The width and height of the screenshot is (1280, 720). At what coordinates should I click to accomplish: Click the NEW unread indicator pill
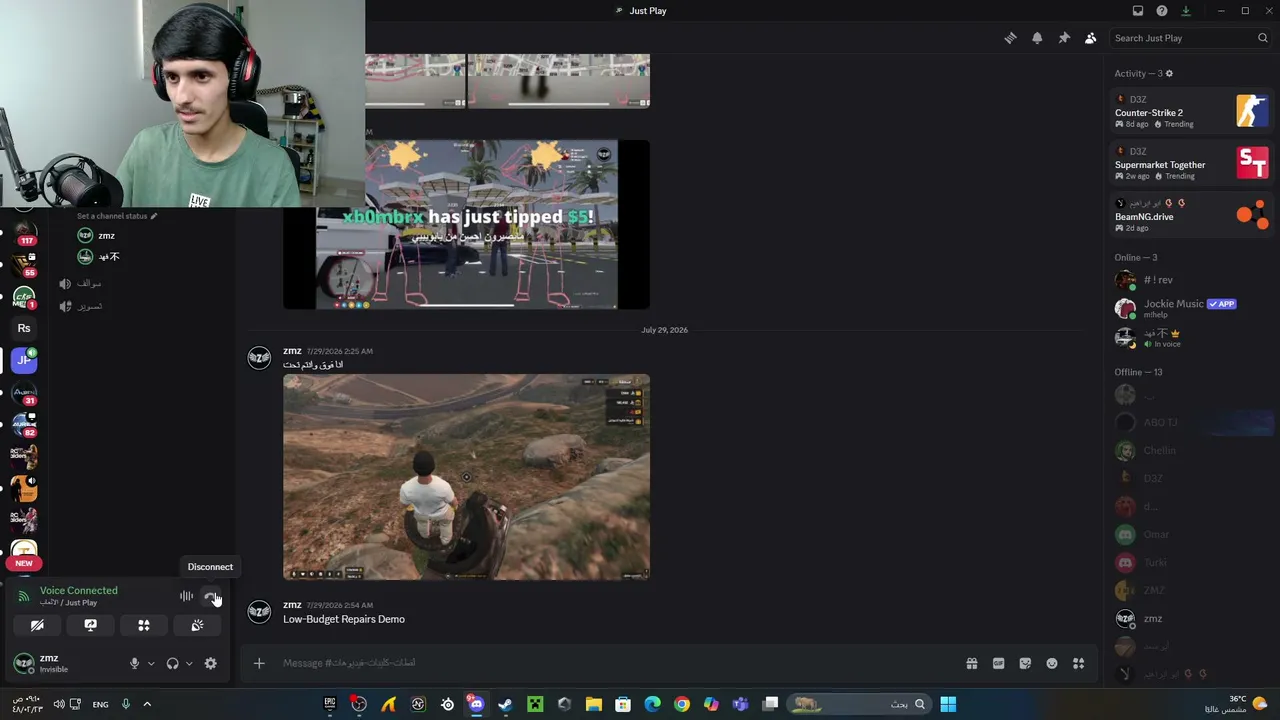[24, 563]
